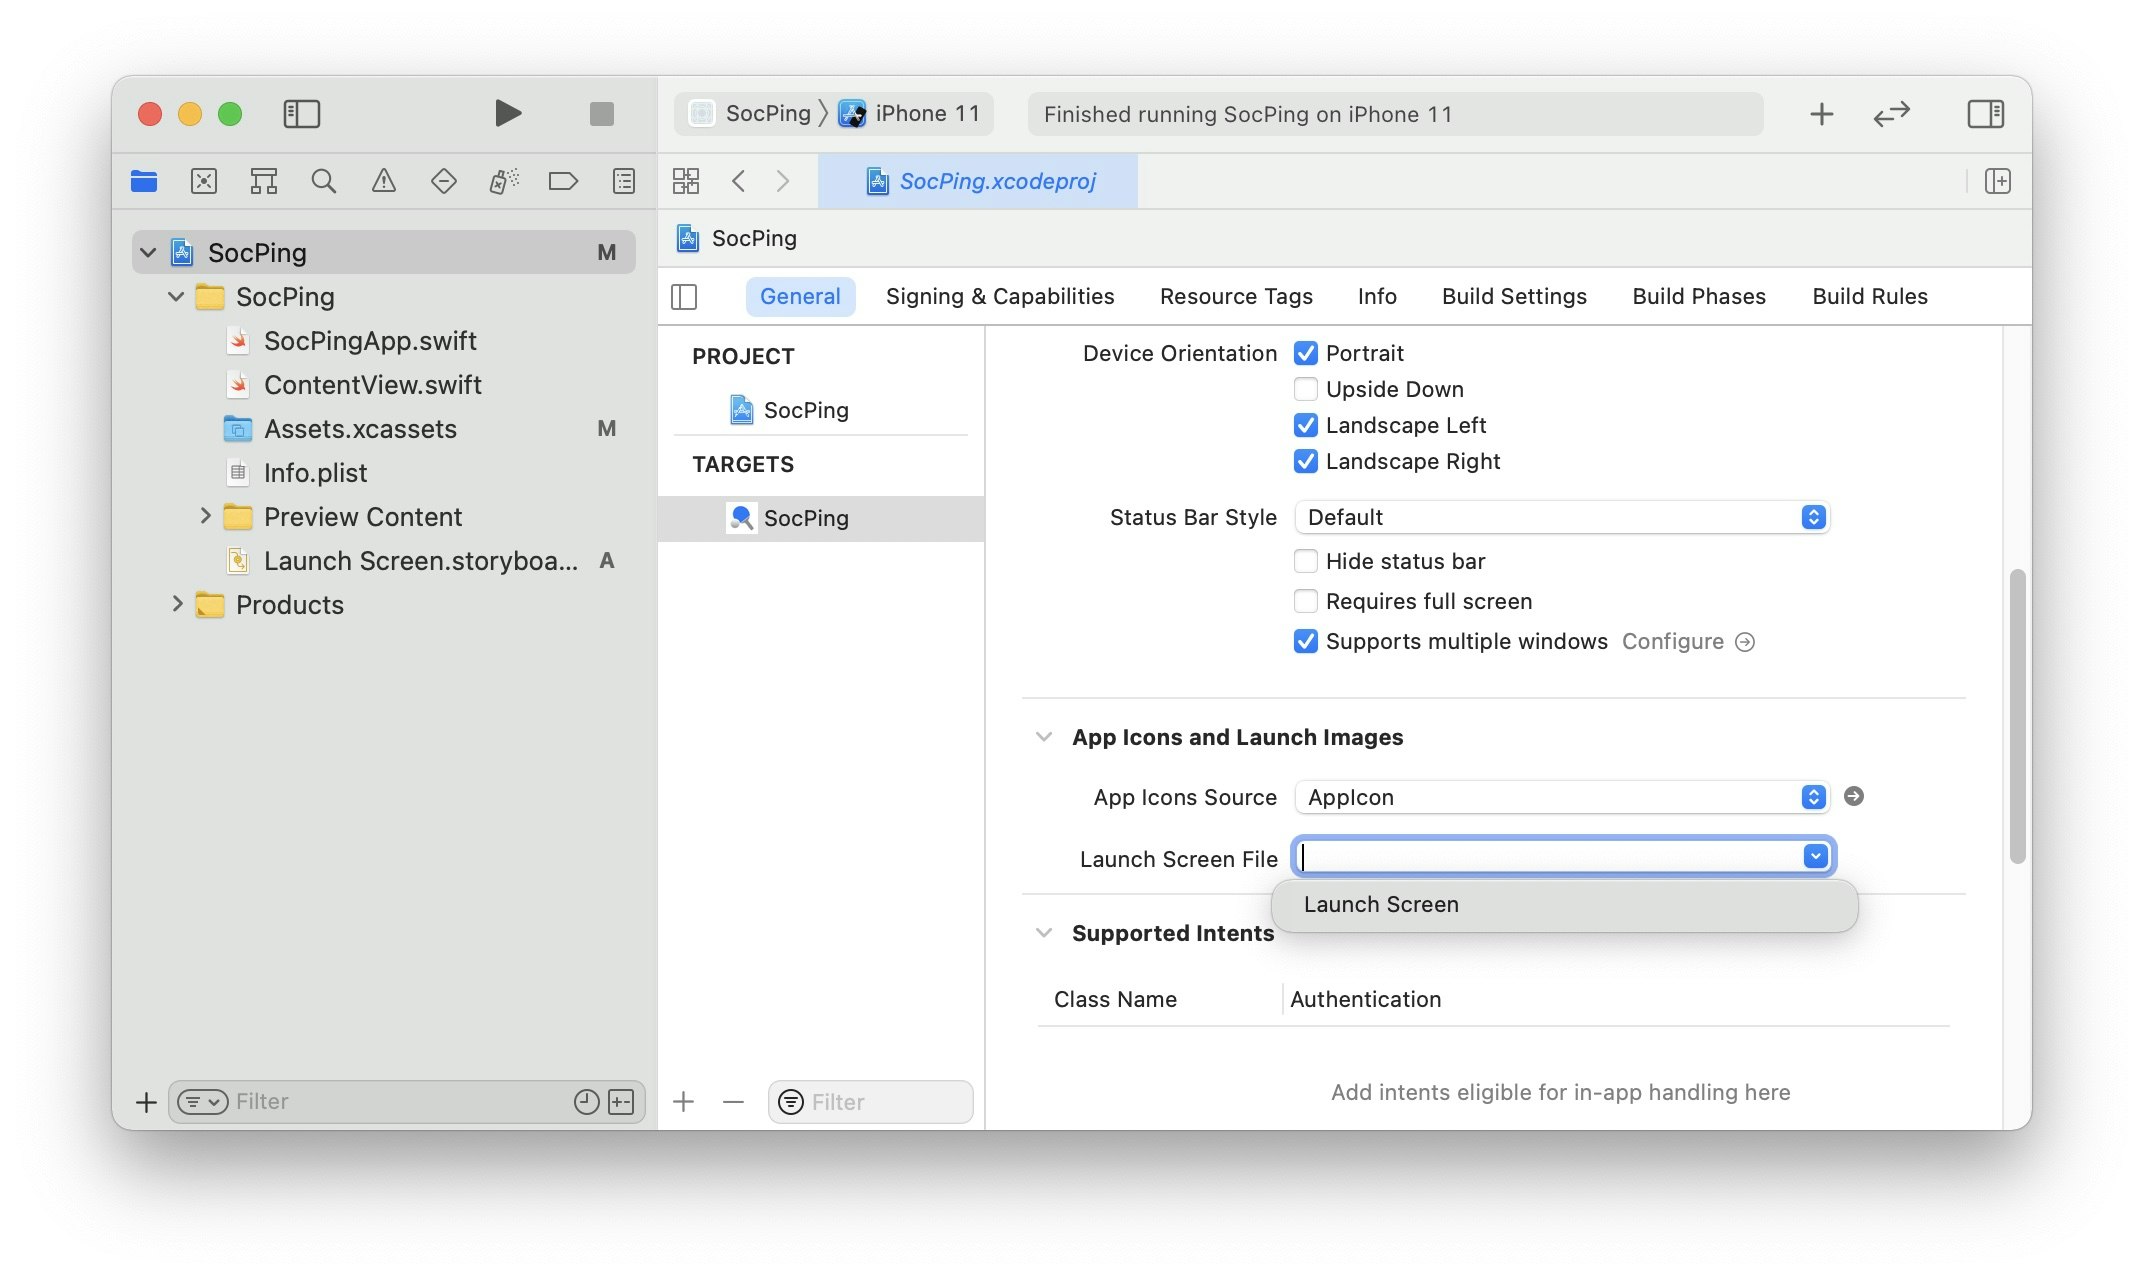Uncheck Landscape Left orientation
This screenshot has width=2144, height=1278.
[1306, 425]
